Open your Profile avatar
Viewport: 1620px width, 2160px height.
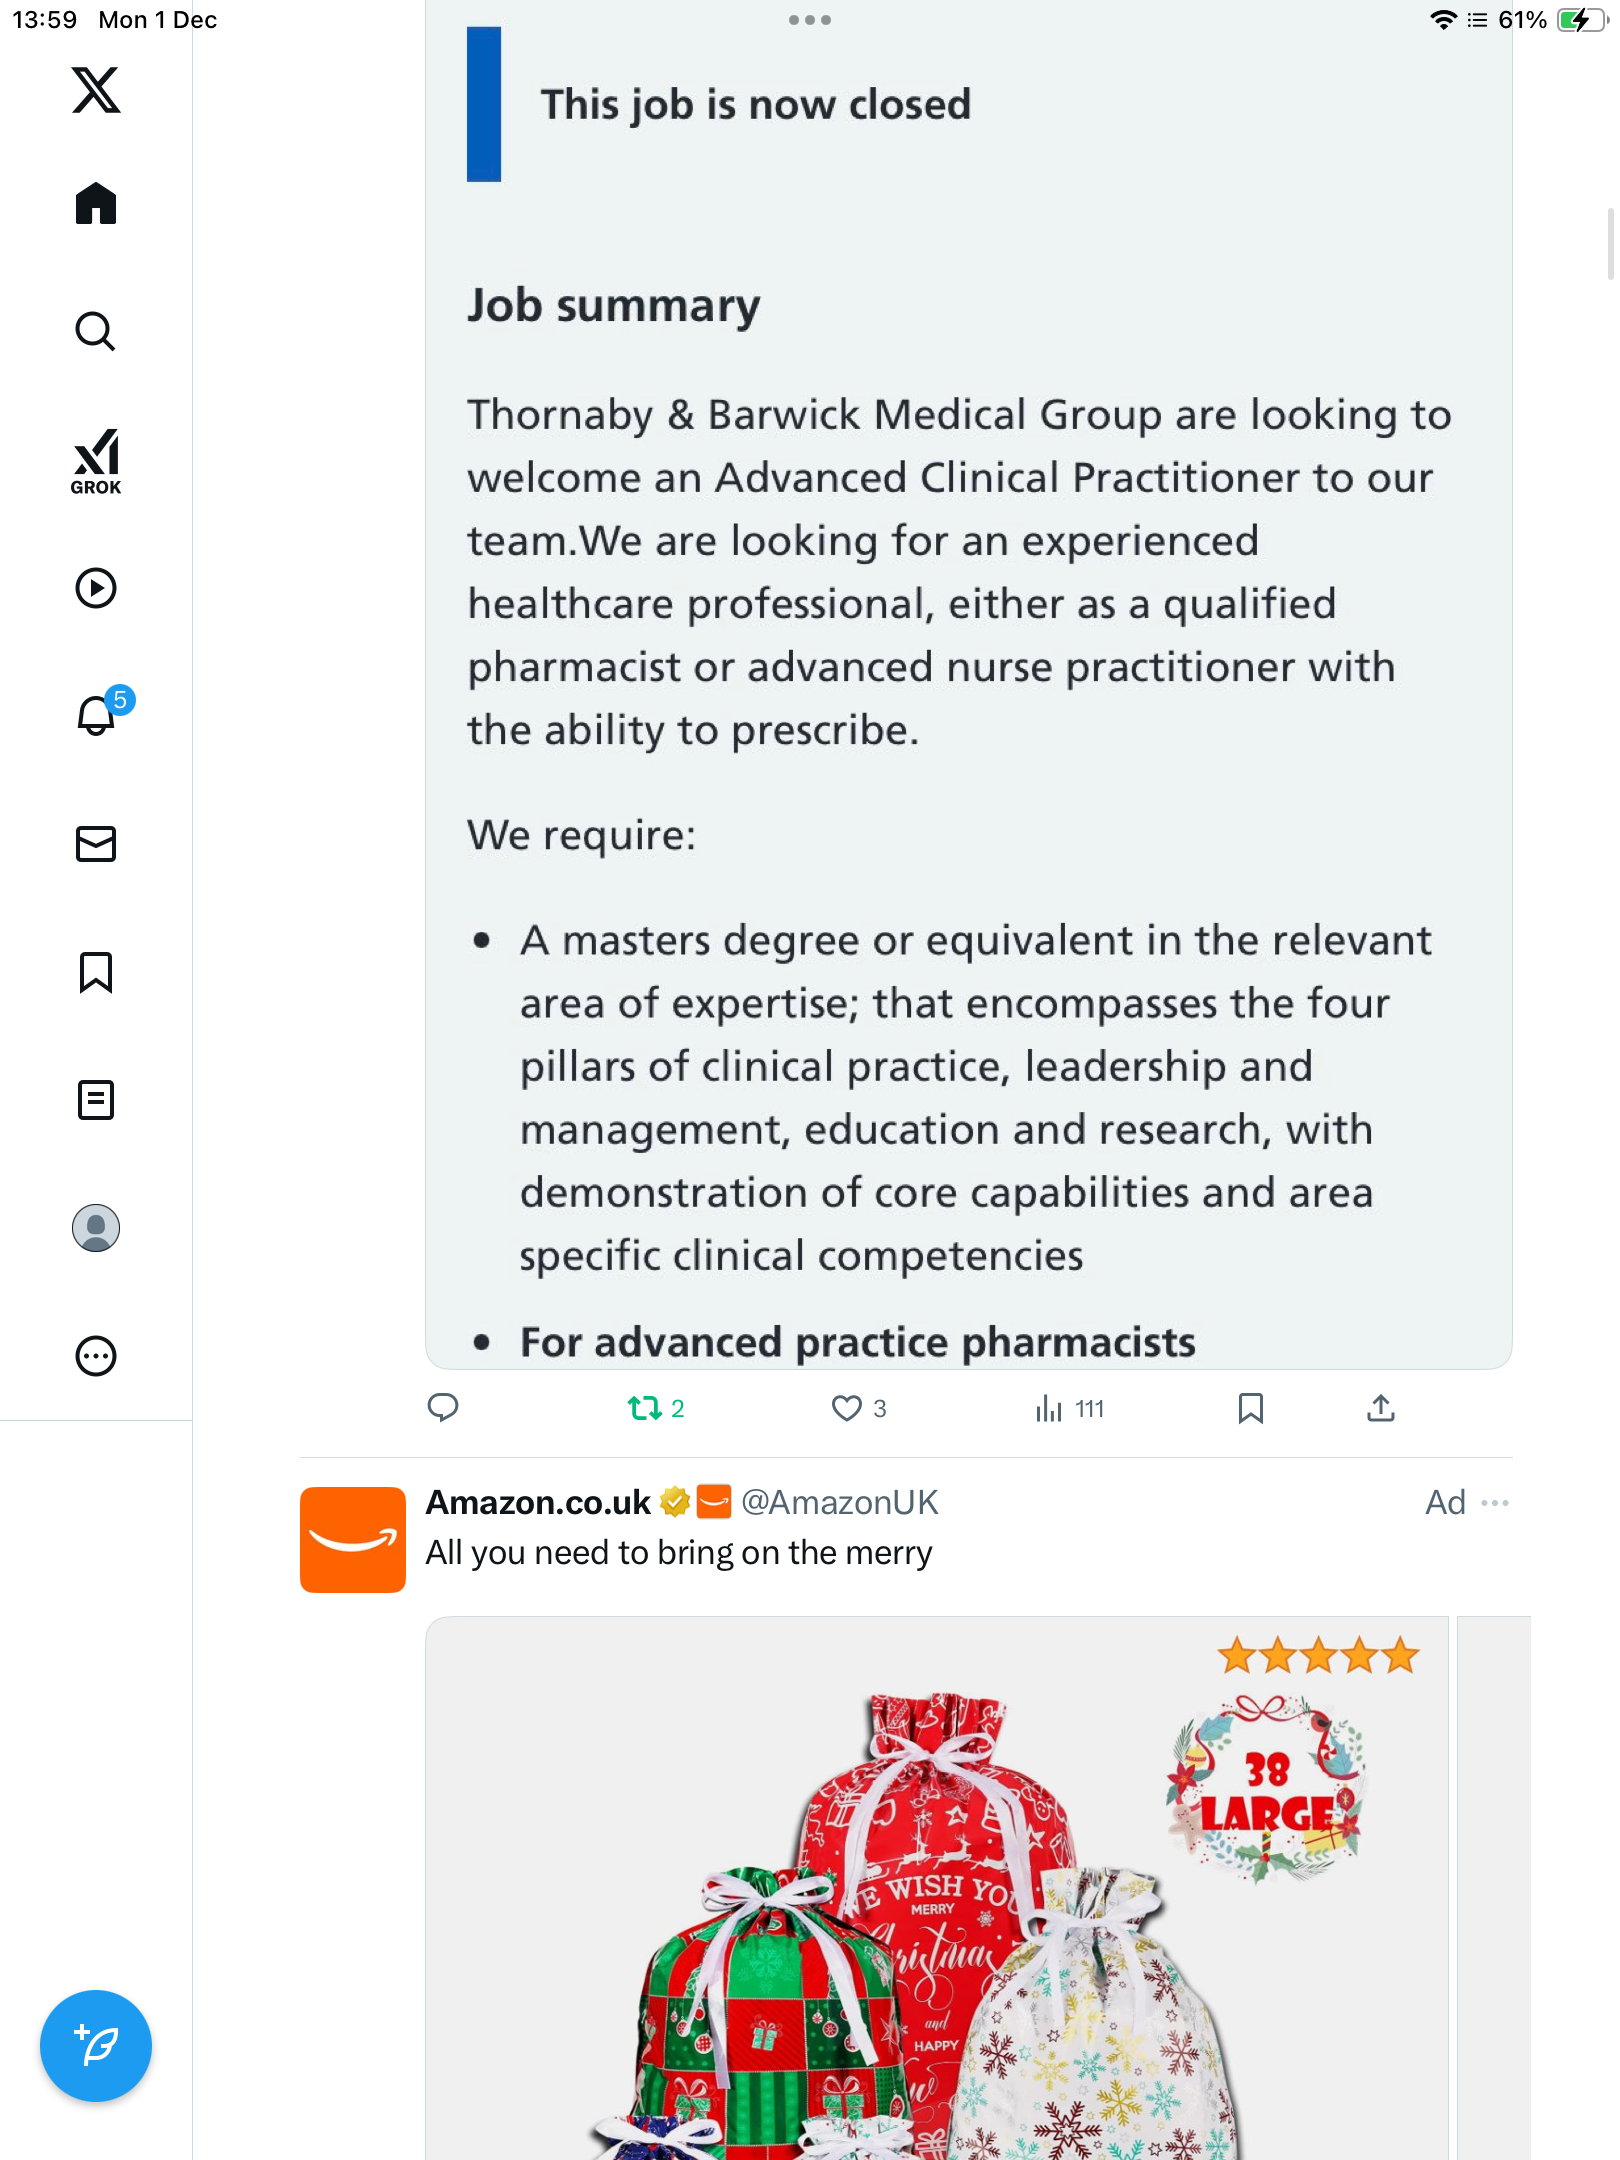point(96,1228)
